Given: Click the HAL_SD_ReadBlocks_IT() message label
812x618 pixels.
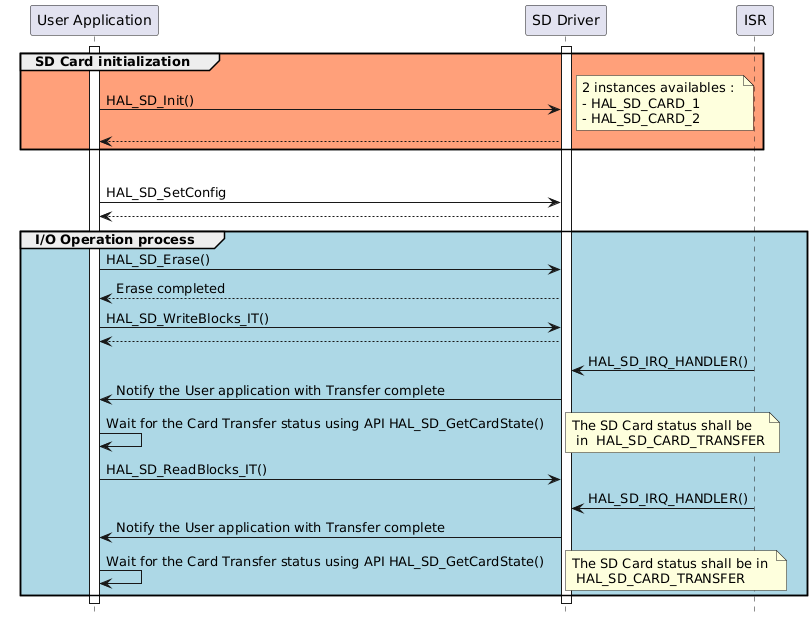Looking at the screenshot, I should 186,469.
